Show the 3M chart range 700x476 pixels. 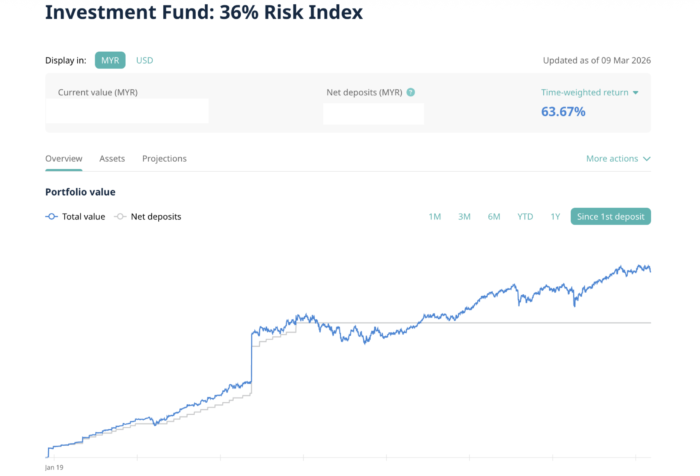[464, 216]
